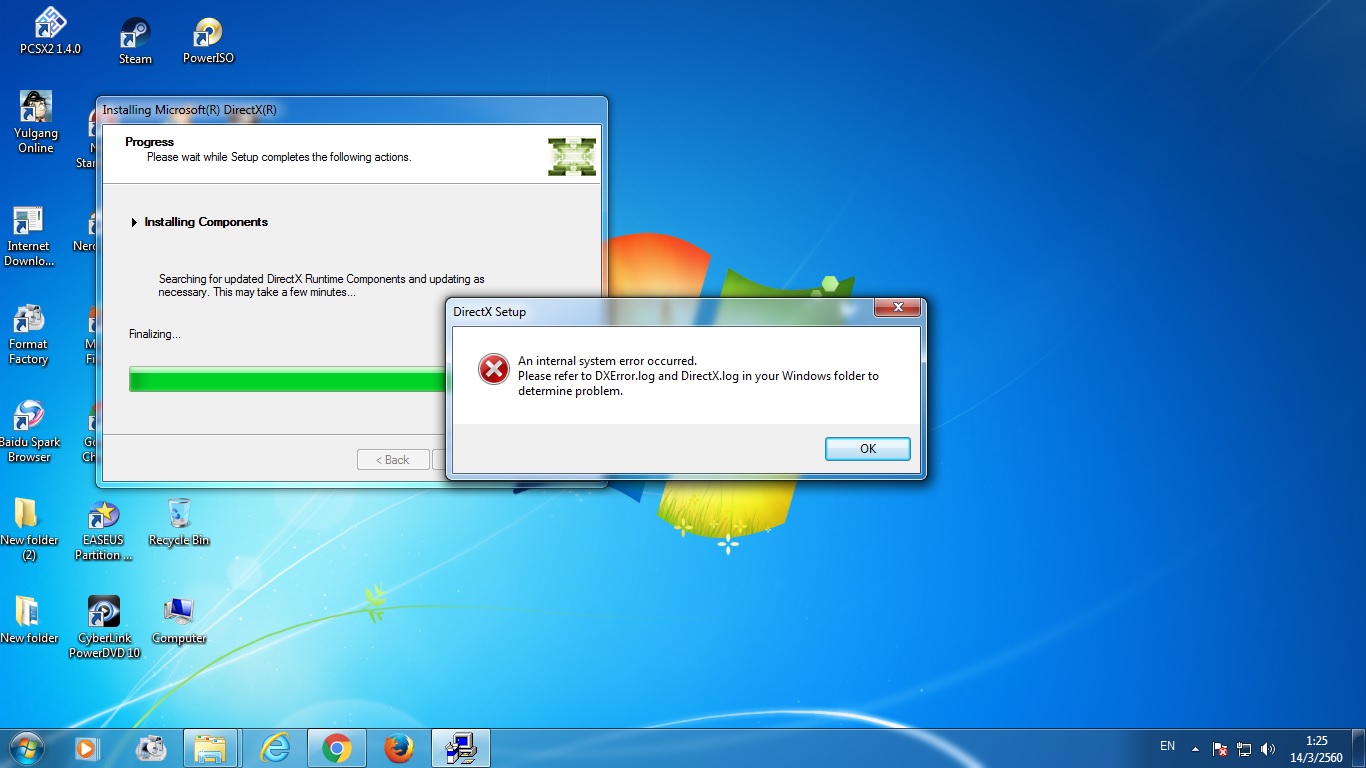
Task: Launch Firefox from the taskbar
Action: [398, 748]
